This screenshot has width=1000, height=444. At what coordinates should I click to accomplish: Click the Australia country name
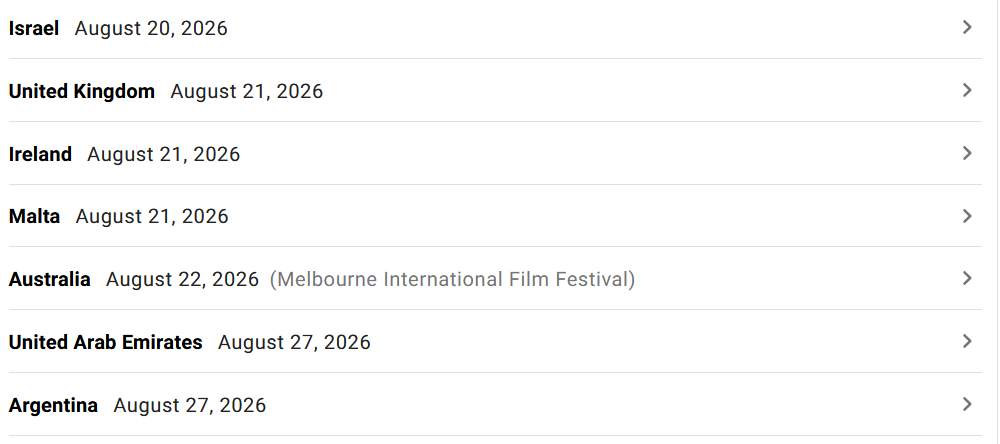[49, 279]
